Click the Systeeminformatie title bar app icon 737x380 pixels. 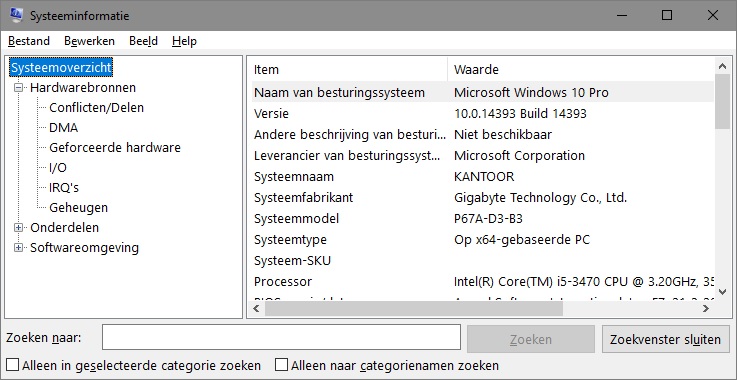15,16
